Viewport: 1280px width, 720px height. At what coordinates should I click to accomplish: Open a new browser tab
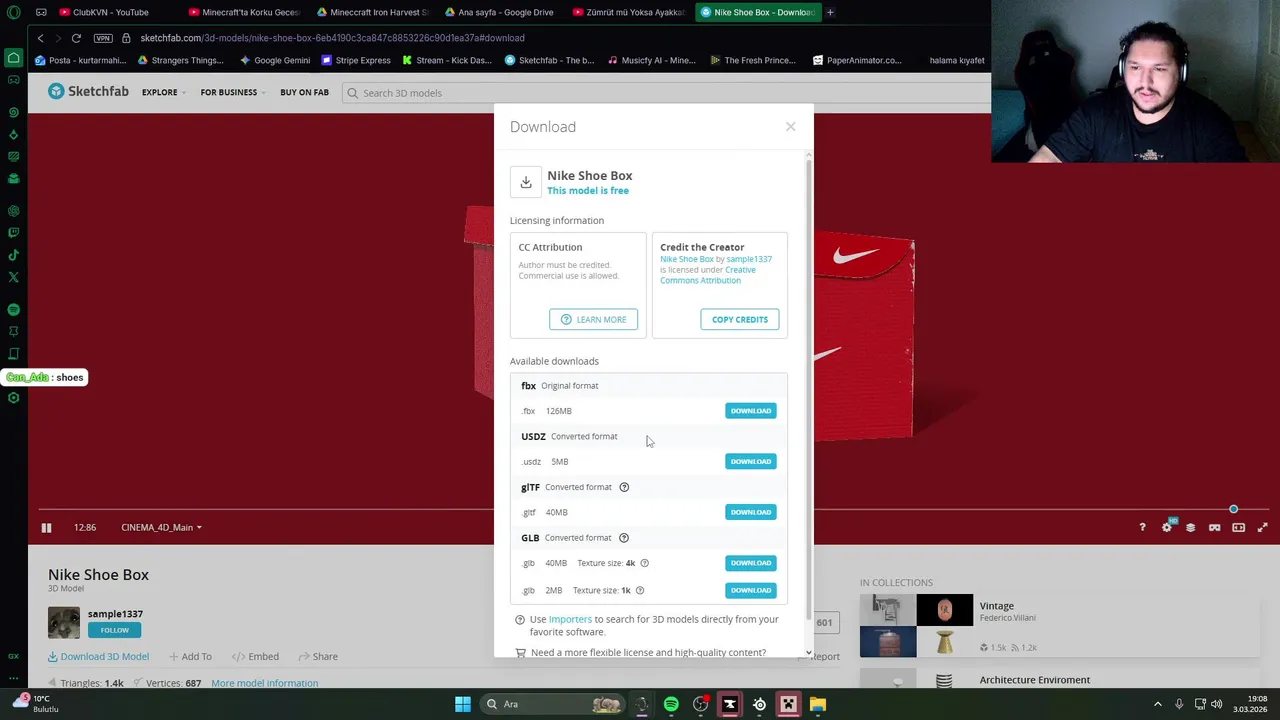(830, 12)
